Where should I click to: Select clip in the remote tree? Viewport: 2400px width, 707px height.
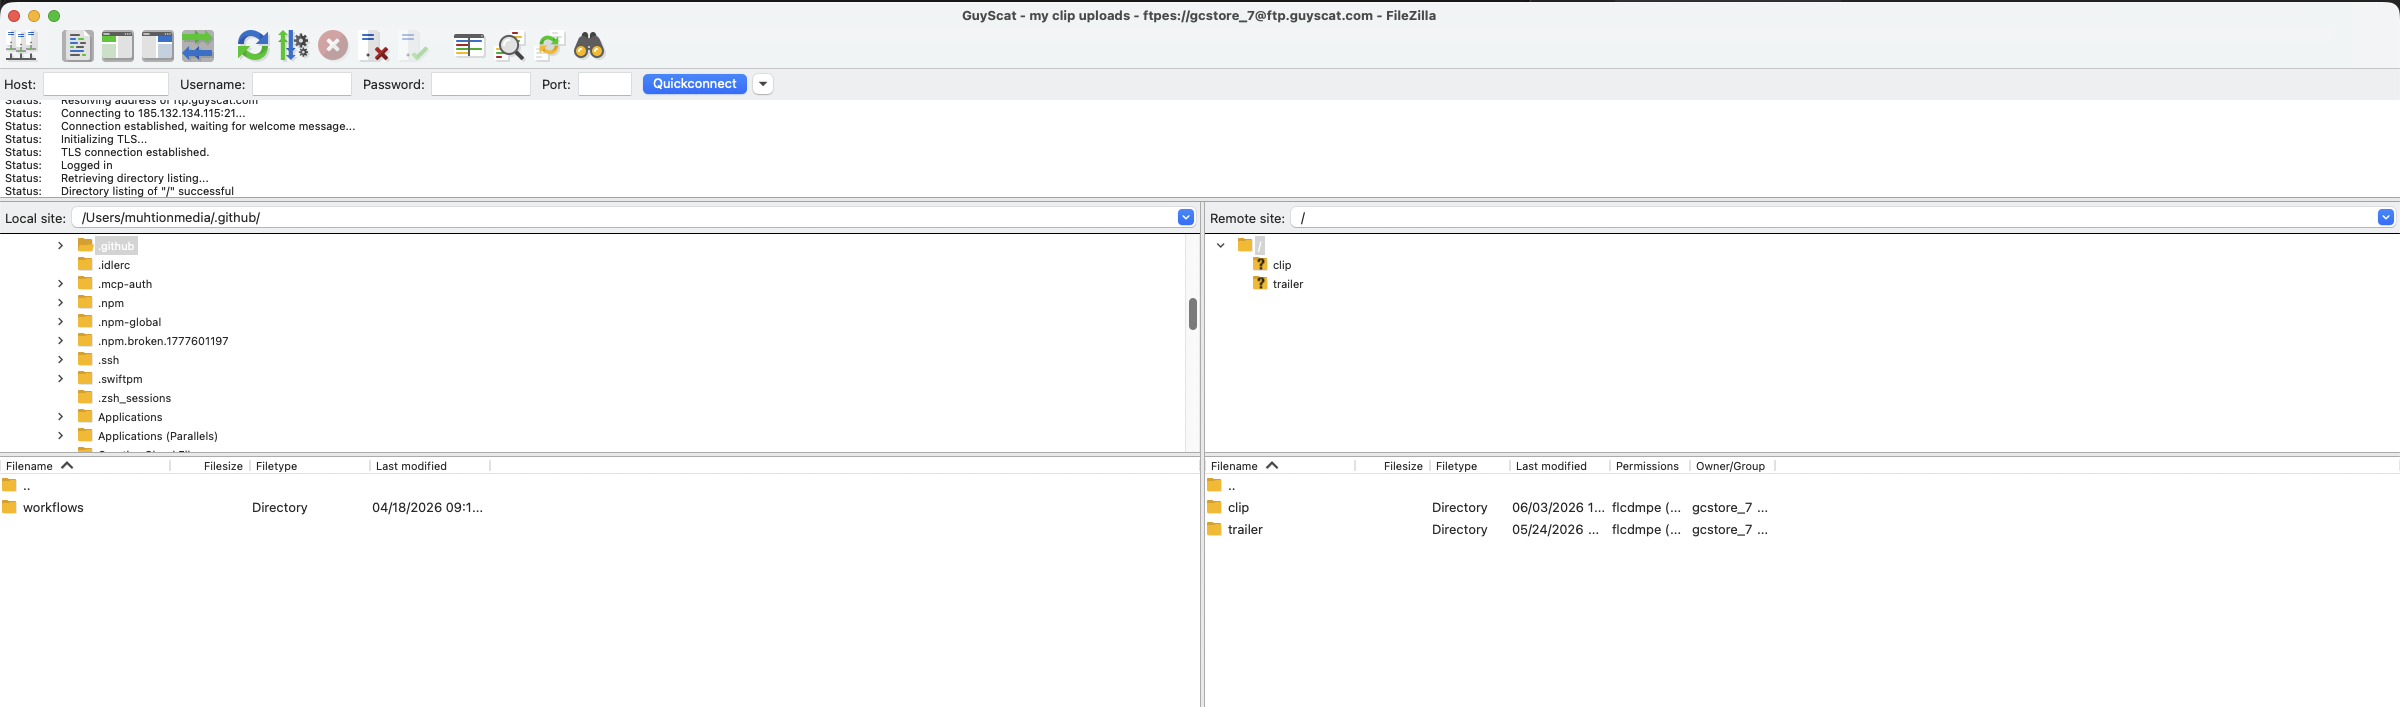click(1282, 265)
